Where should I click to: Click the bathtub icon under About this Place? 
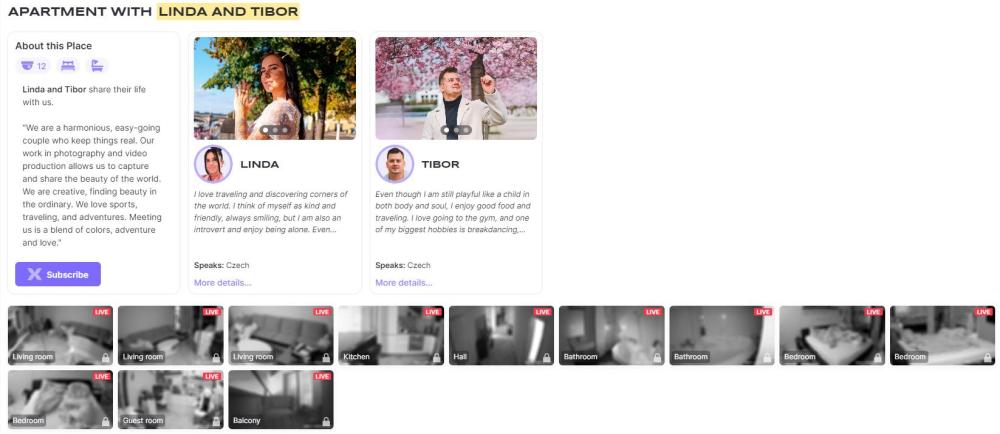(97, 66)
